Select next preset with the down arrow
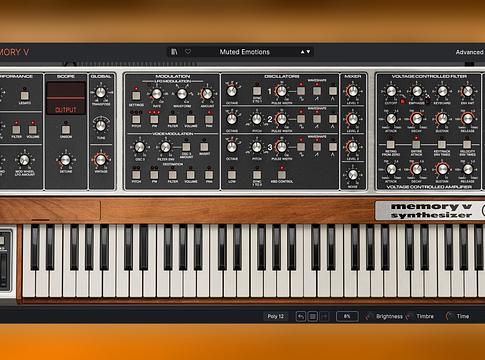The height and width of the screenshot is (360, 485). click(x=308, y=52)
